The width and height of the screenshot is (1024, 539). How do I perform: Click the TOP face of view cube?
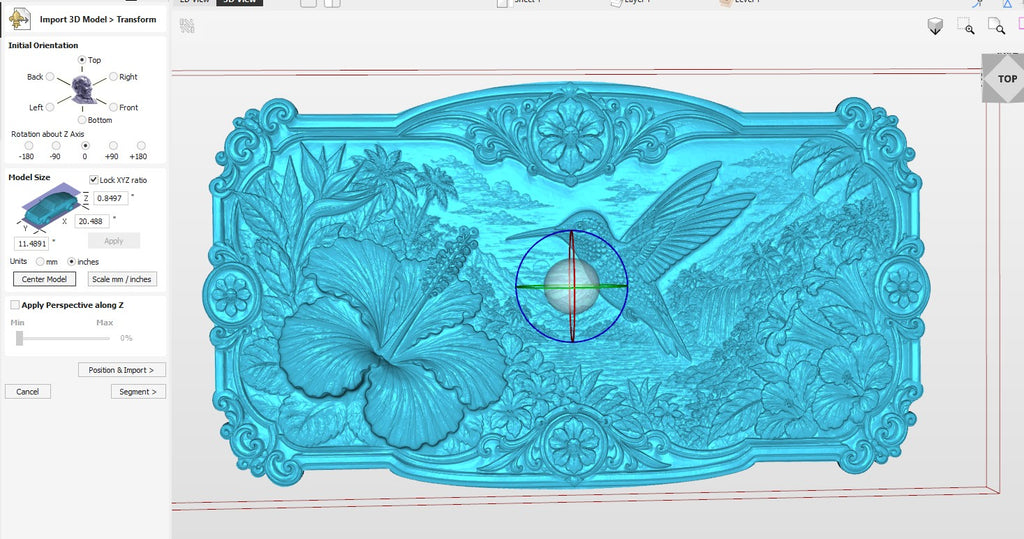click(1006, 78)
